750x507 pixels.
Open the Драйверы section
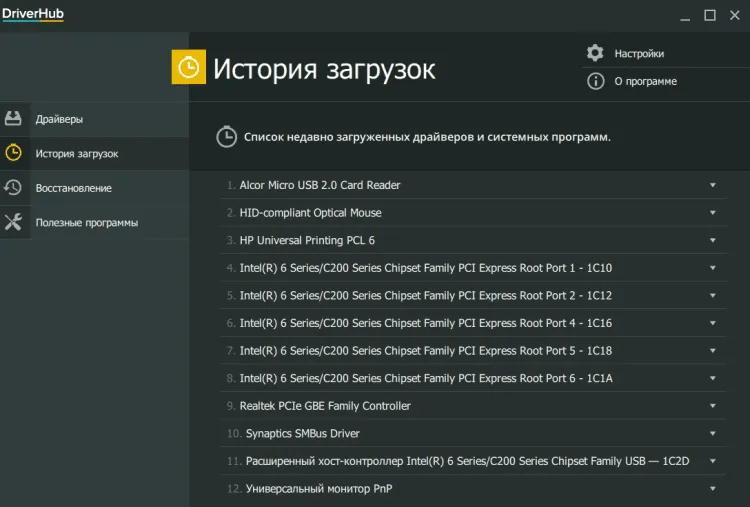click(59, 119)
